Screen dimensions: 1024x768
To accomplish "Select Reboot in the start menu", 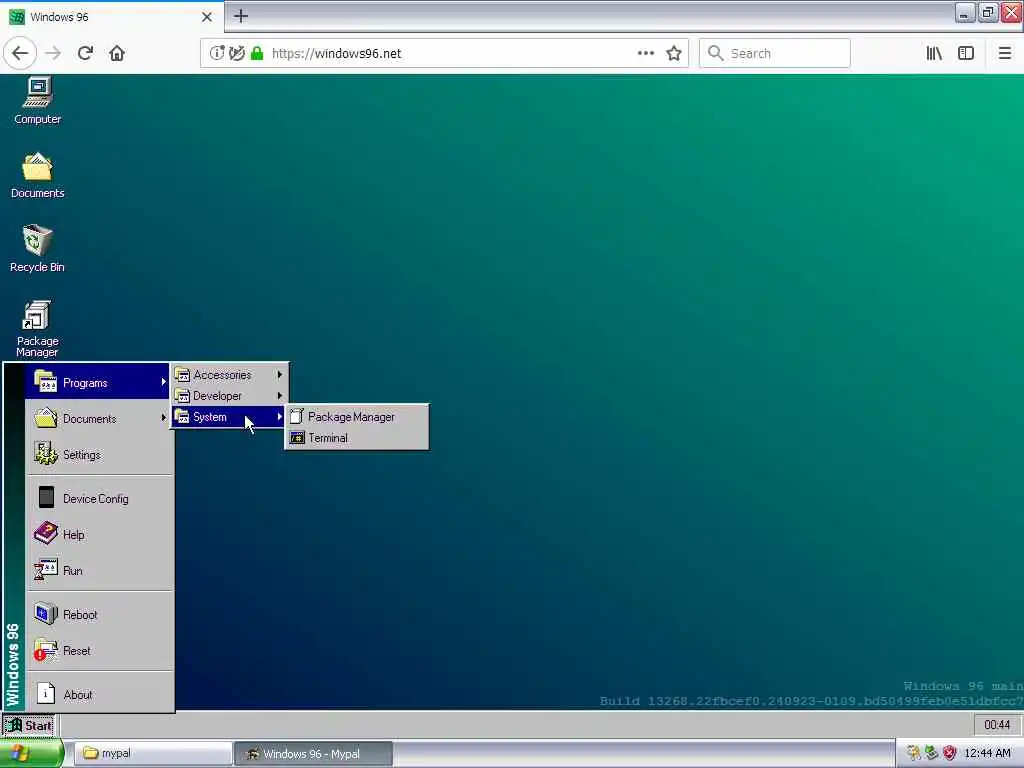I will pos(97,615).
